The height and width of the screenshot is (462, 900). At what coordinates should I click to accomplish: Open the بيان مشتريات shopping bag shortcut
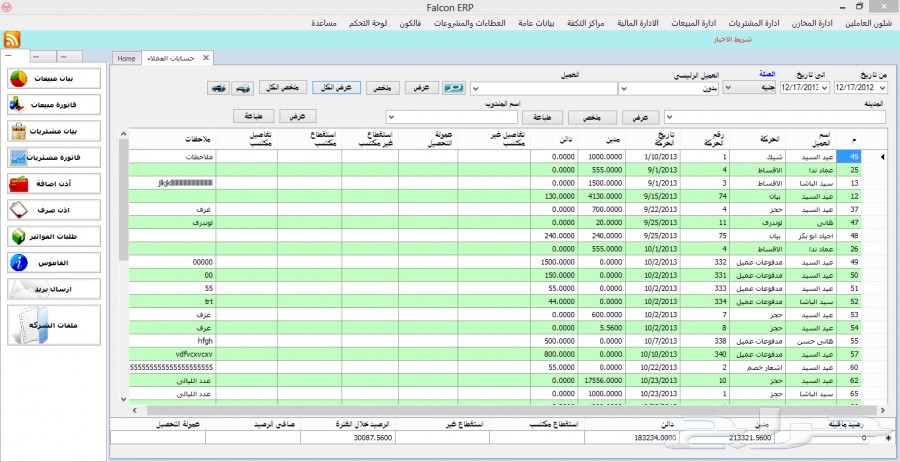pyautogui.click(x=54, y=131)
